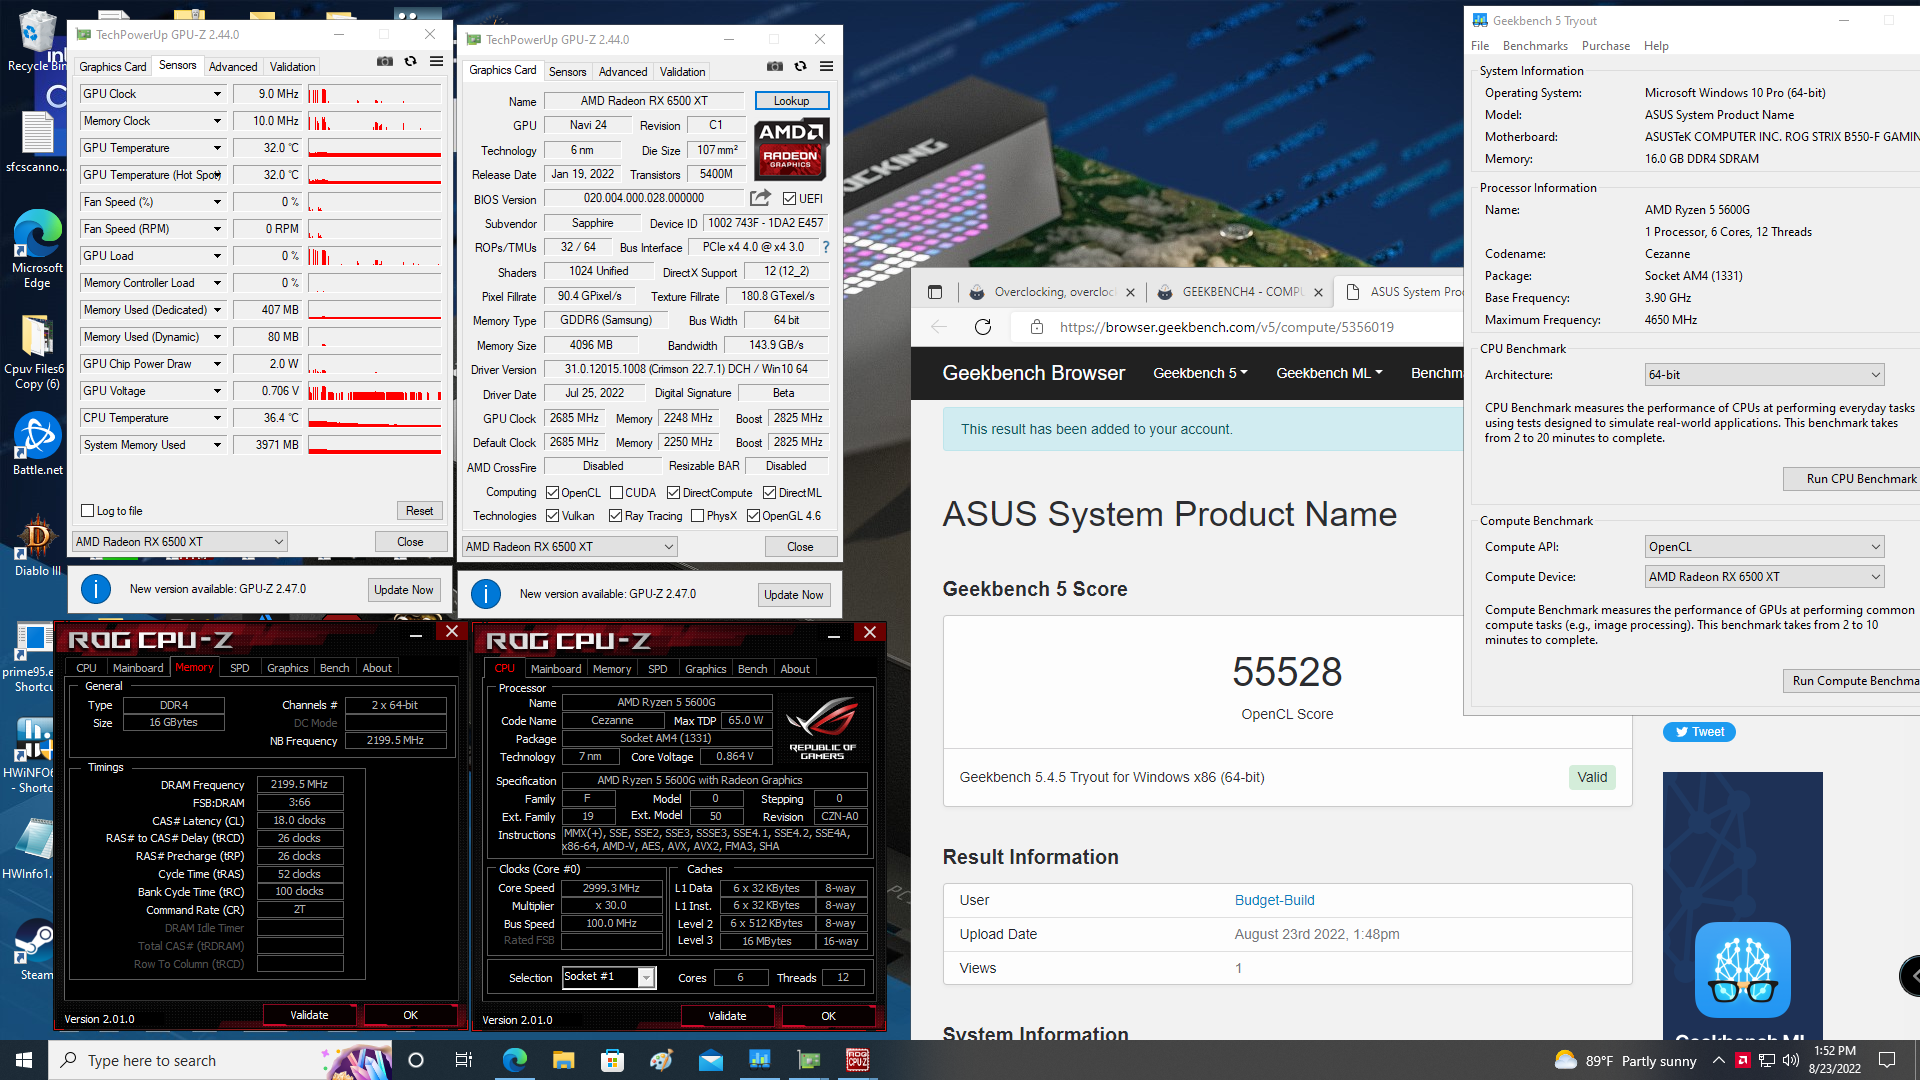Open Memory Clock sensor dropdown
Image resolution: width=1920 pixels, height=1080 pixels.
(217, 121)
